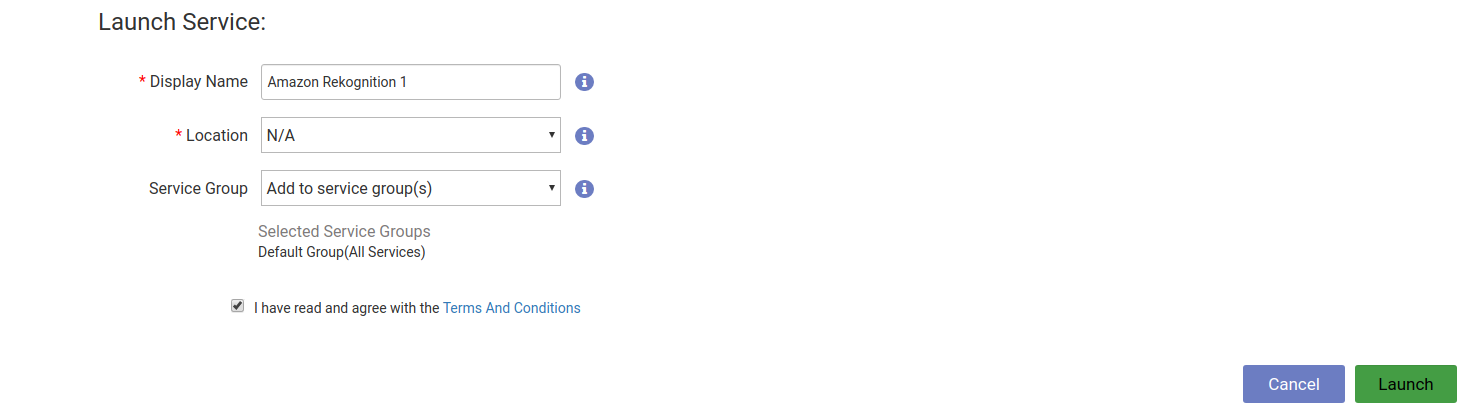
Task: Click the Display Name field label
Action: coord(198,82)
